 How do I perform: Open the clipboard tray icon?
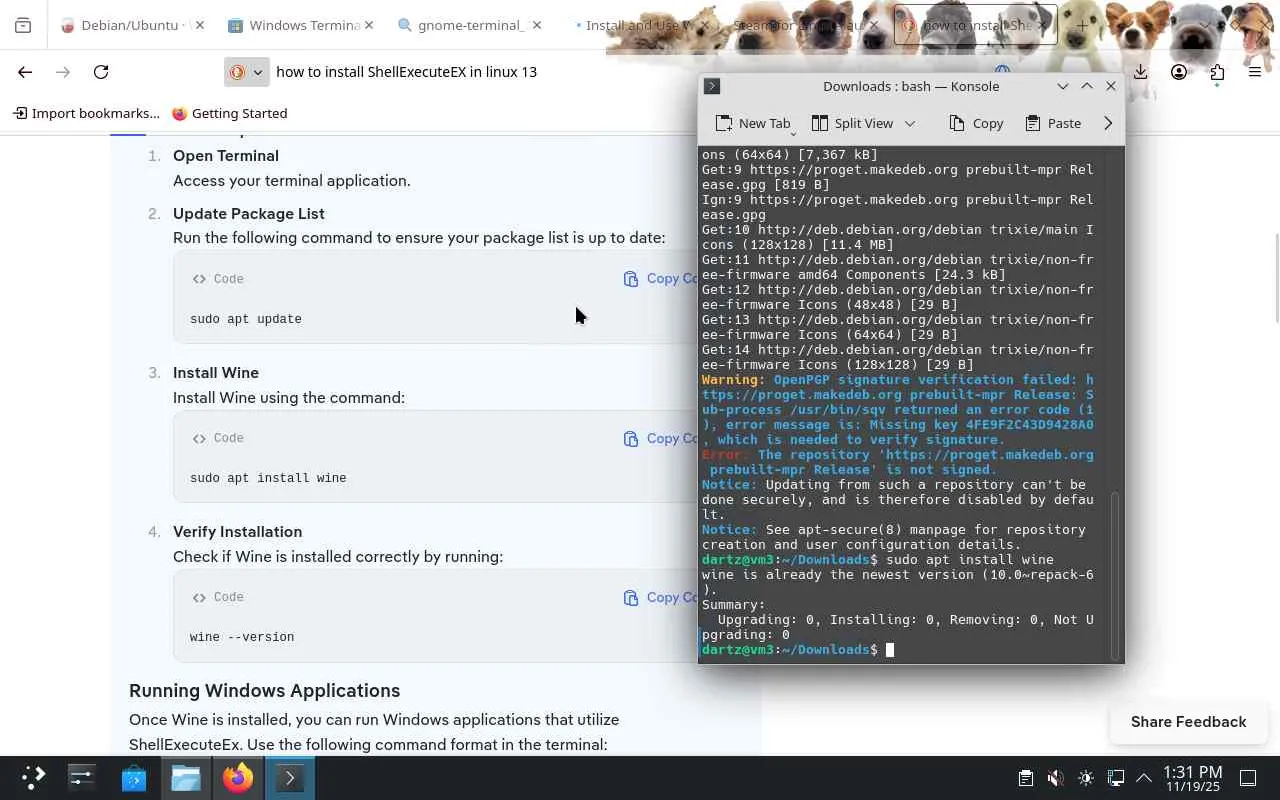pos(1025,778)
